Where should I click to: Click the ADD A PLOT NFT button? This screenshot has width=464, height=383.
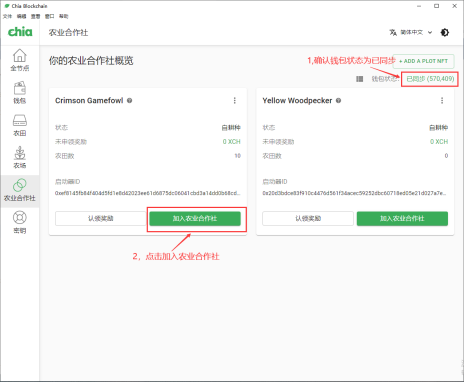coord(423,61)
